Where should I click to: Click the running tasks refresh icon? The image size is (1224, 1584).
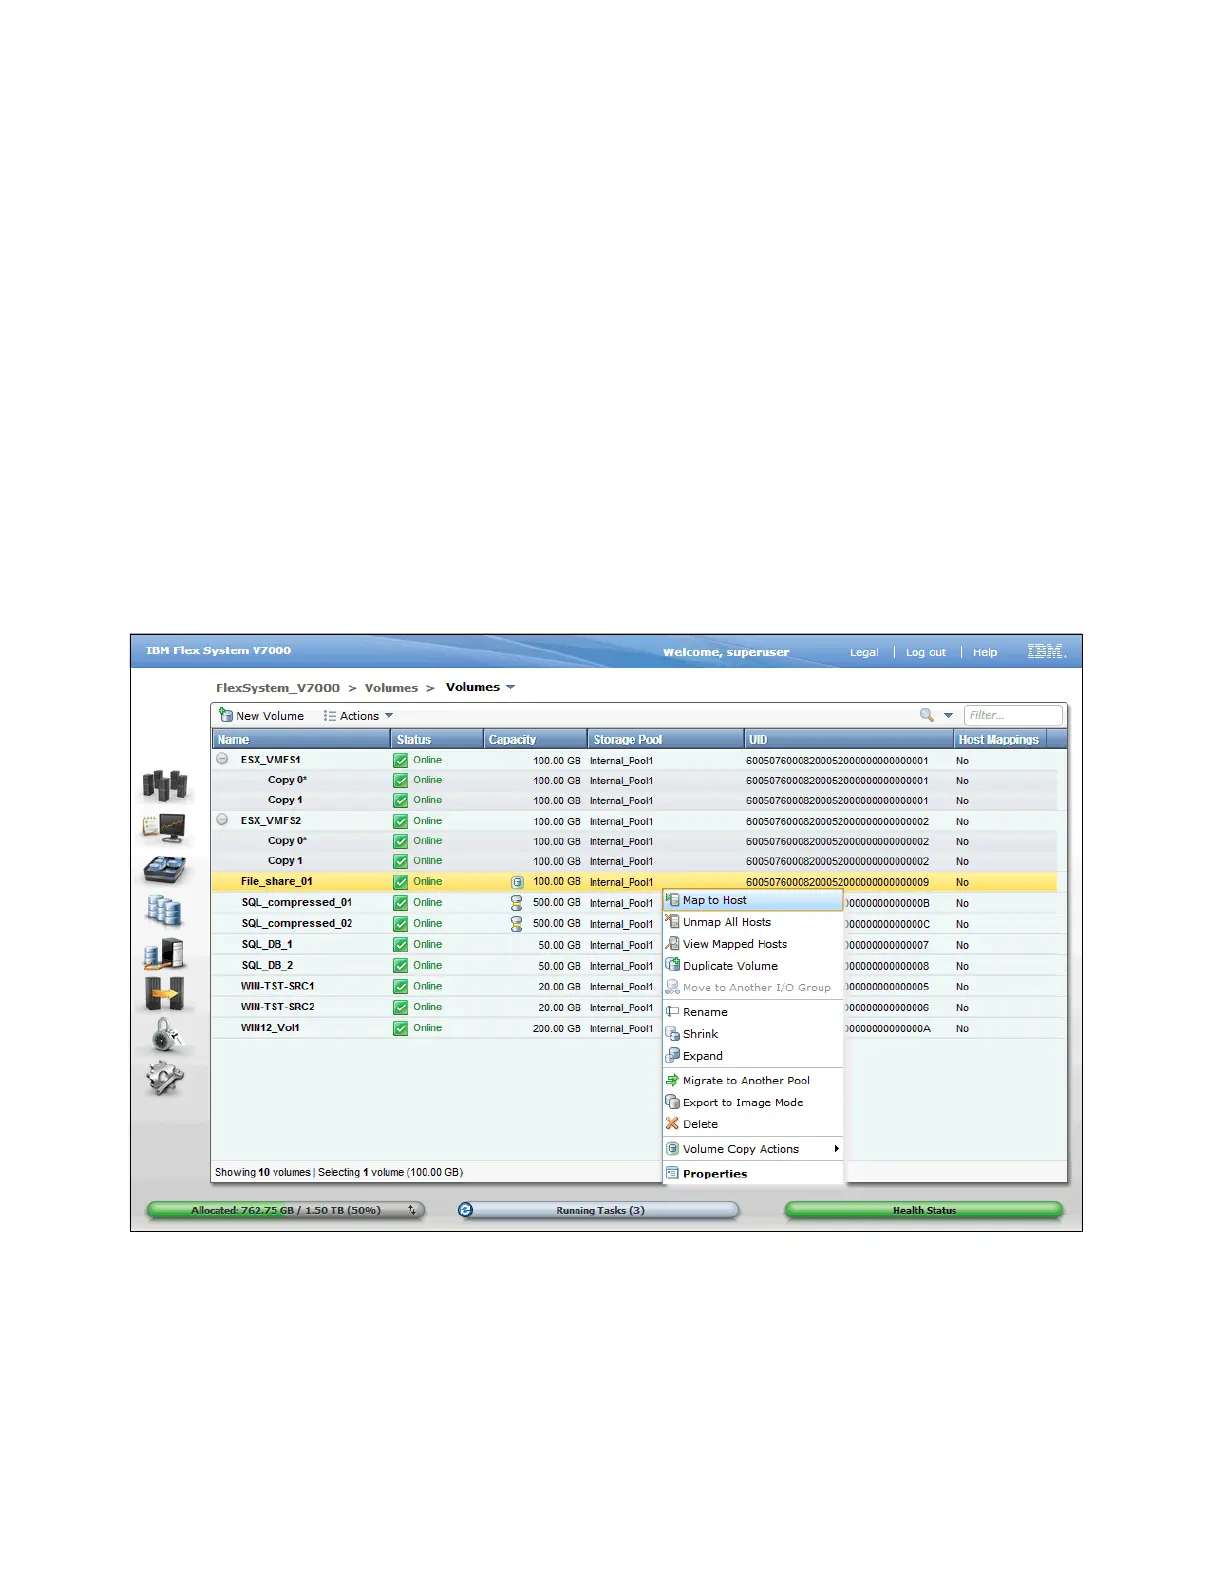[x=465, y=1210]
